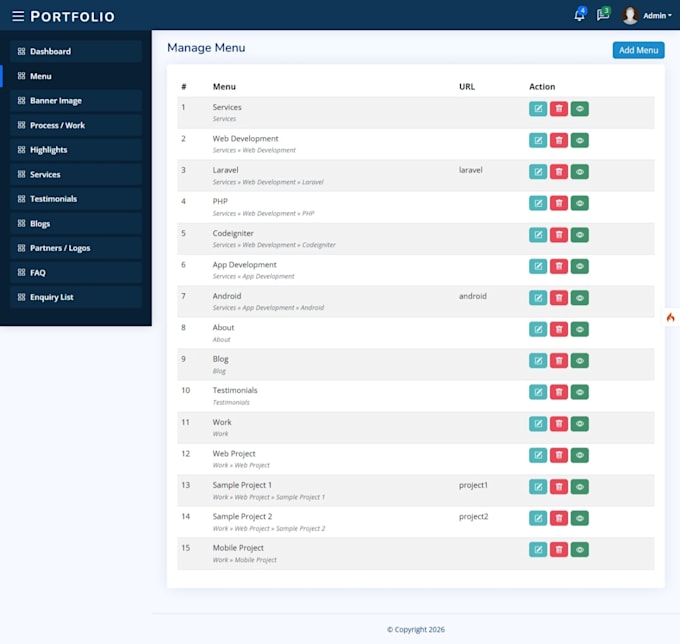Toggle visibility of About row
This screenshot has width=680, height=644.
pos(579,329)
